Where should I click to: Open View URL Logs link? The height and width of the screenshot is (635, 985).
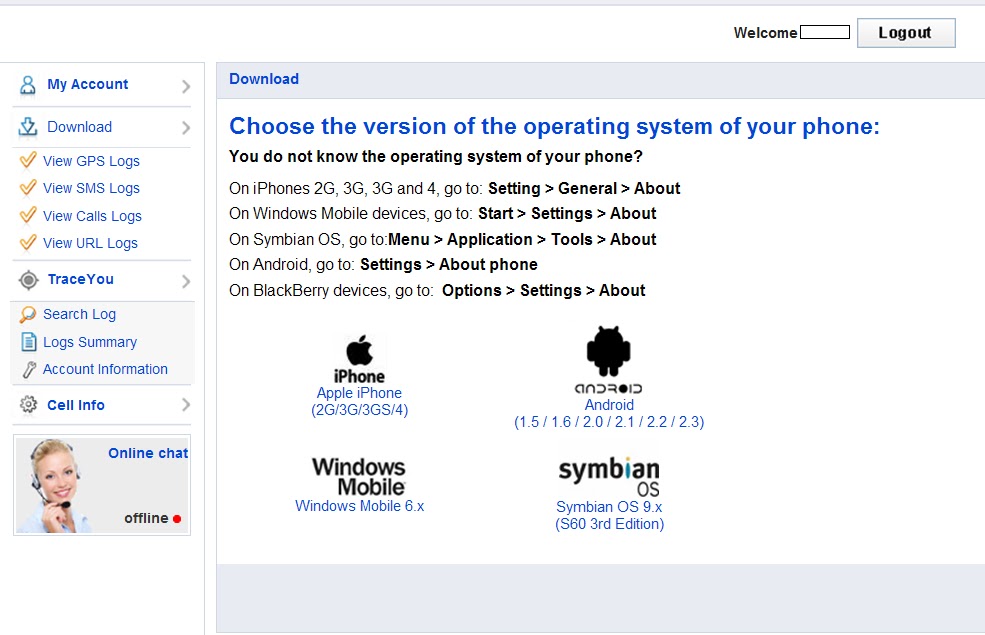tap(90, 243)
